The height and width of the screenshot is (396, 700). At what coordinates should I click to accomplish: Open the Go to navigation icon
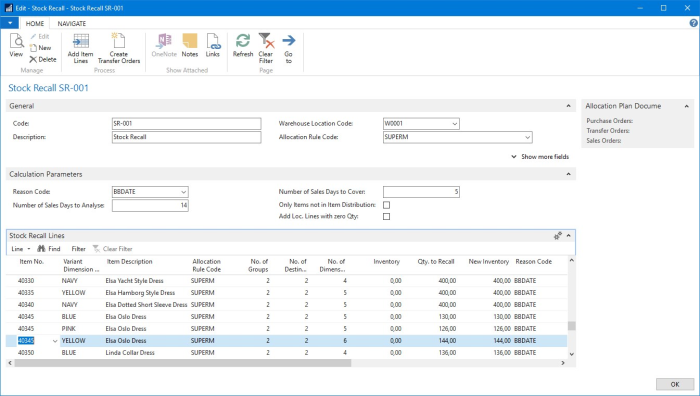coord(289,41)
